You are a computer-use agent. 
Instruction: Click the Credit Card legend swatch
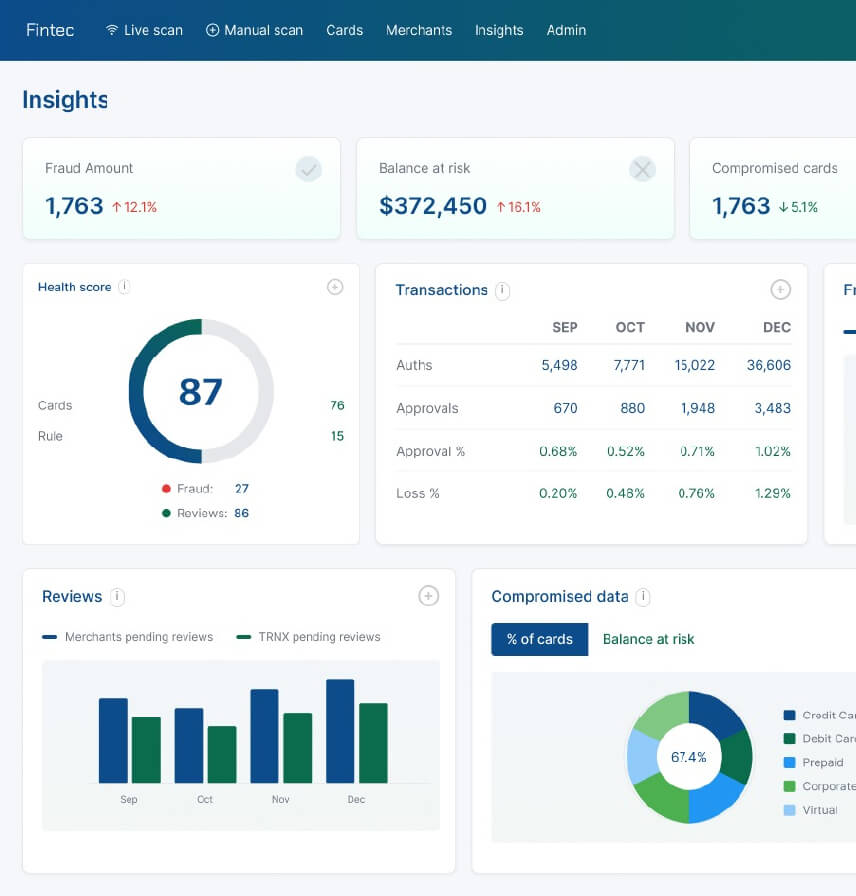pyautogui.click(x=790, y=715)
